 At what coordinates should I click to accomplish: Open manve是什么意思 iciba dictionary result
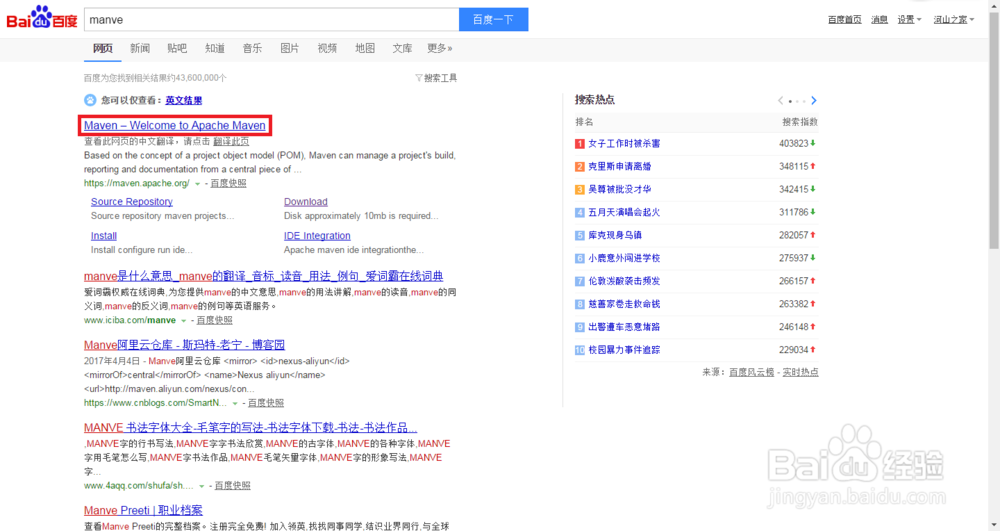[x=263, y=276]
